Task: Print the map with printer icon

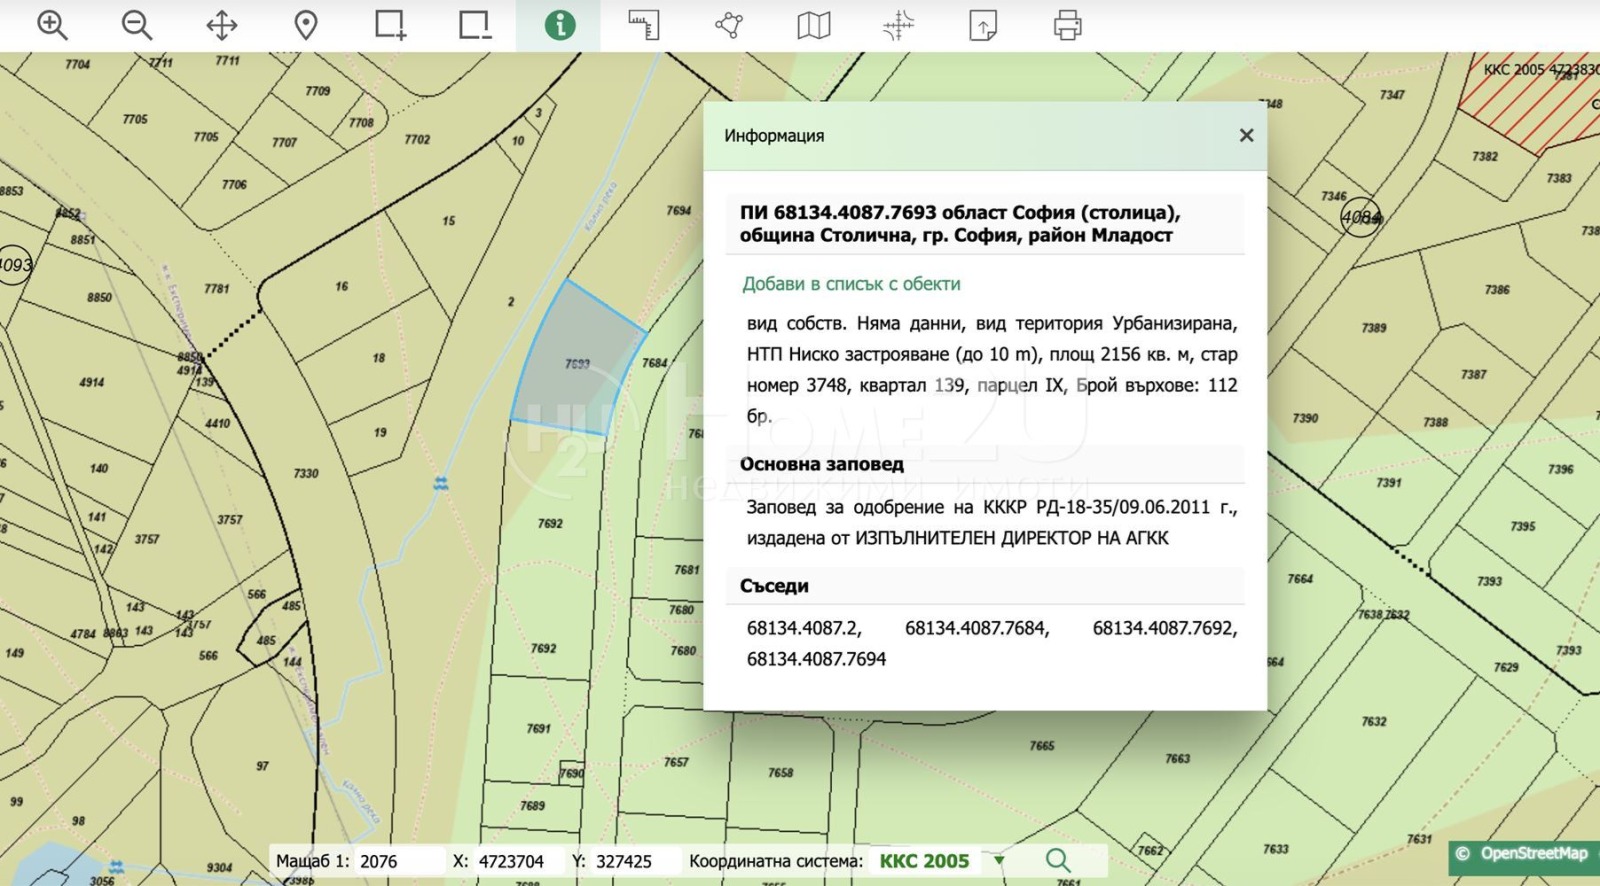Action: [1067, 25]
